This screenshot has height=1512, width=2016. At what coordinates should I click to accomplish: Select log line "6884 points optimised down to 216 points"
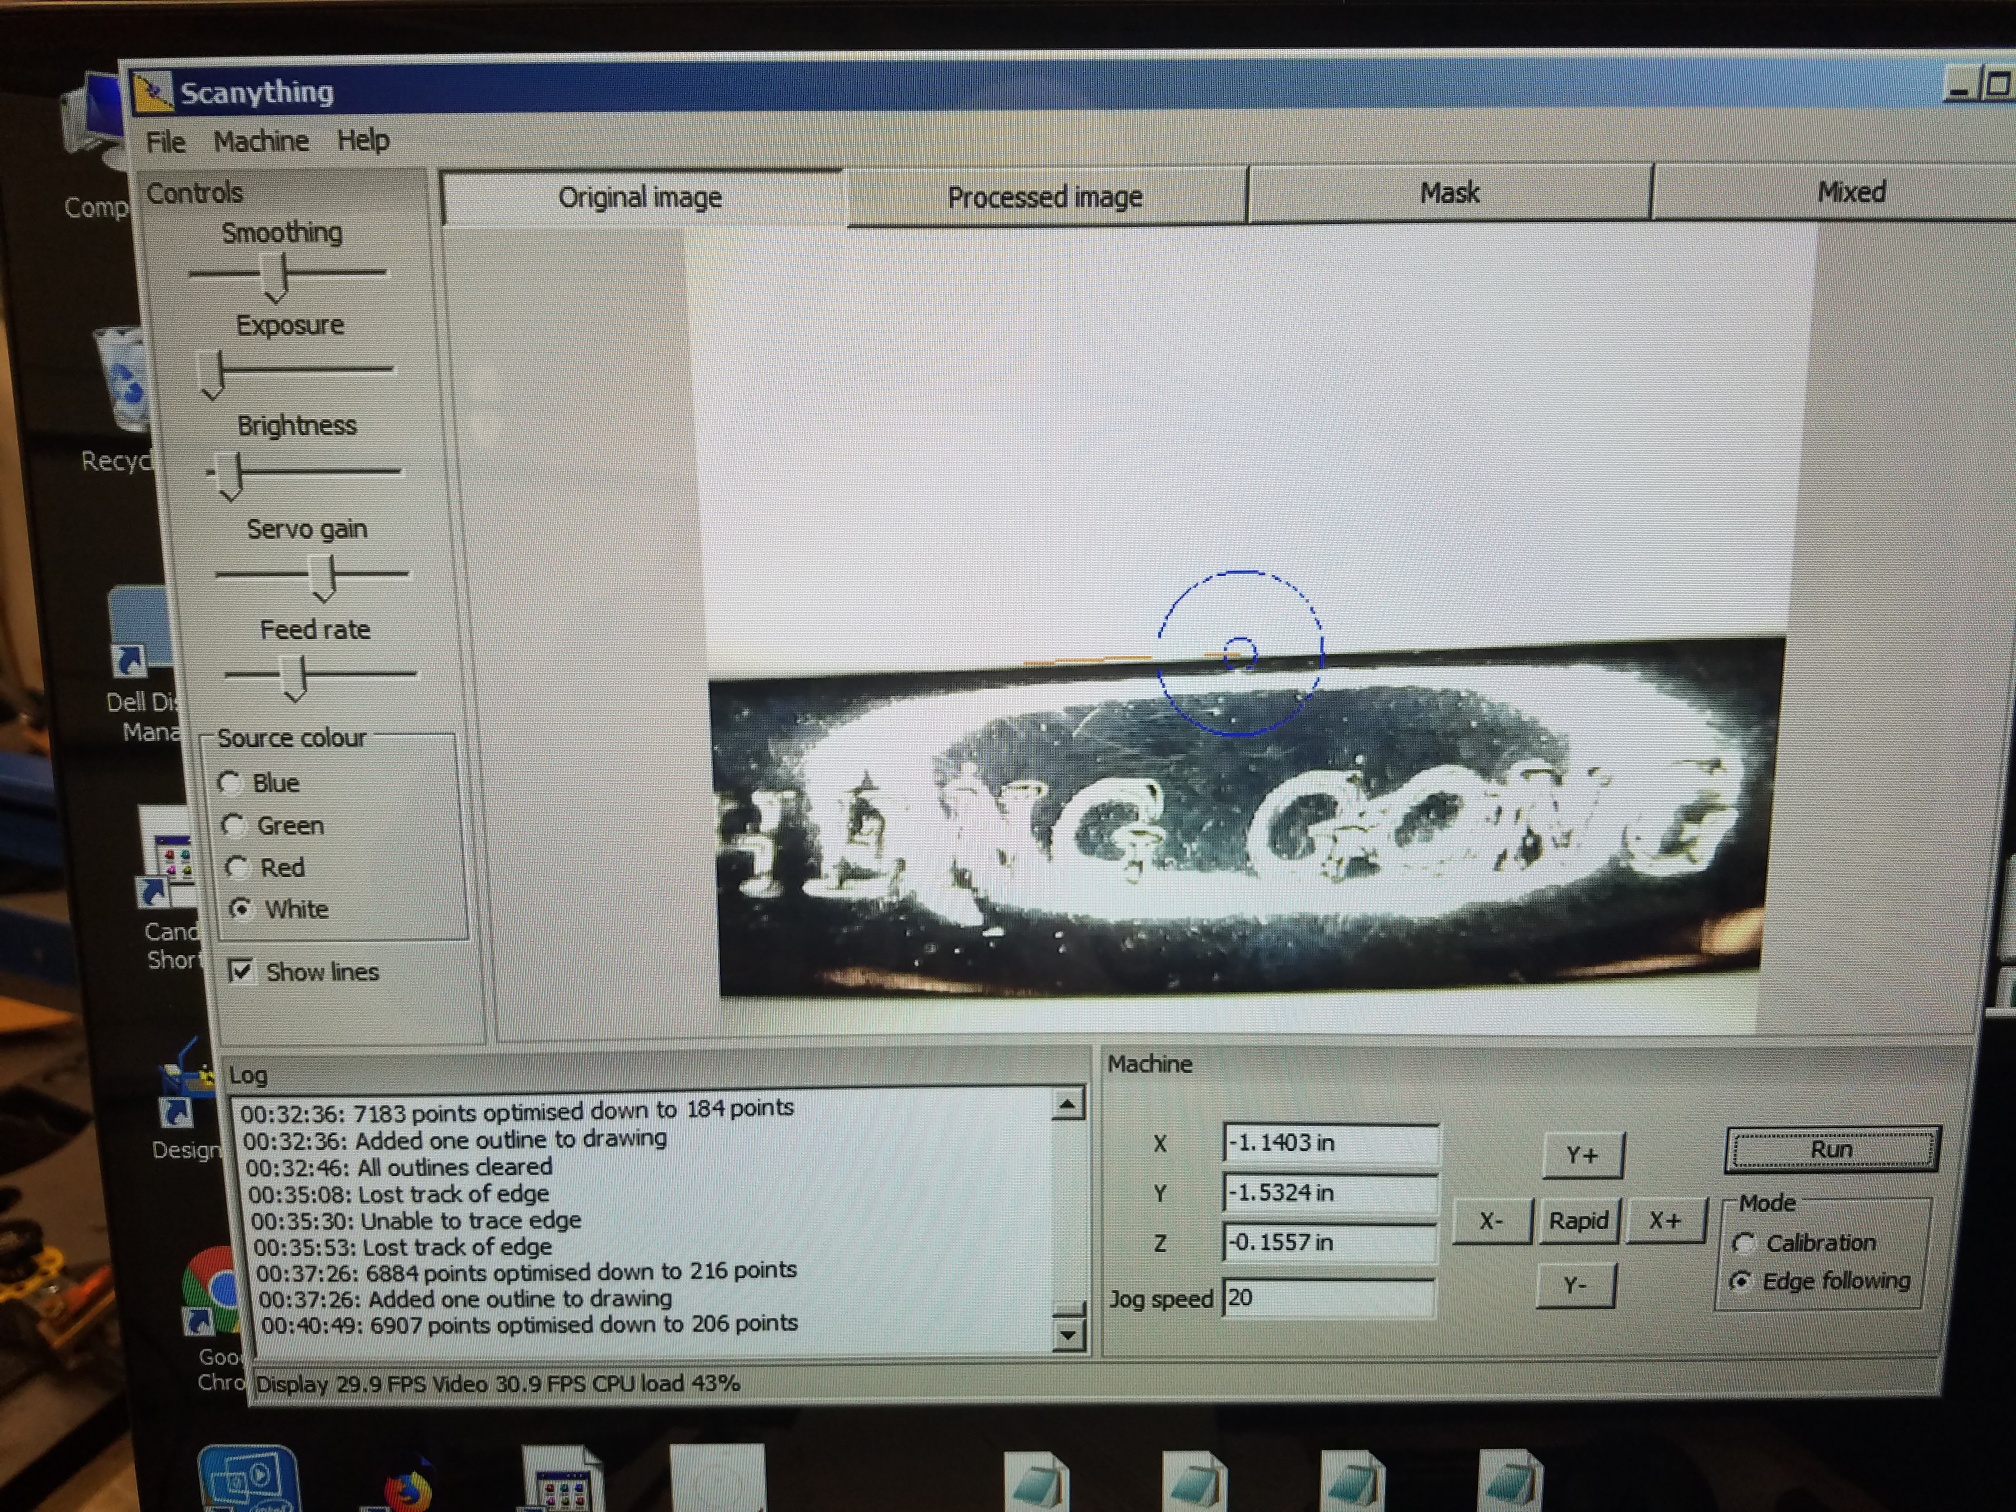coord(527,1272)
